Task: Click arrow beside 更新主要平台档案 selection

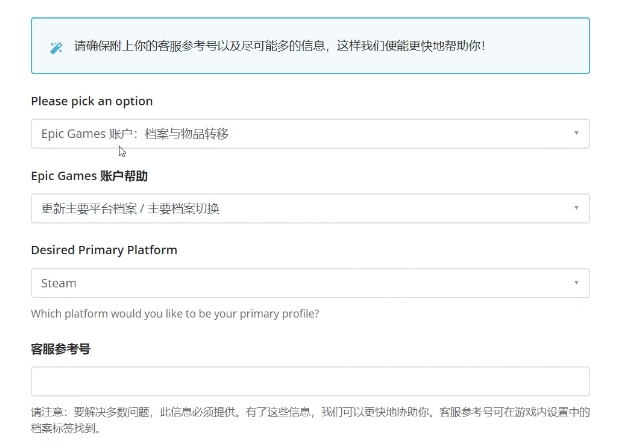Action: pyautogui.click(x=576, y=208)
